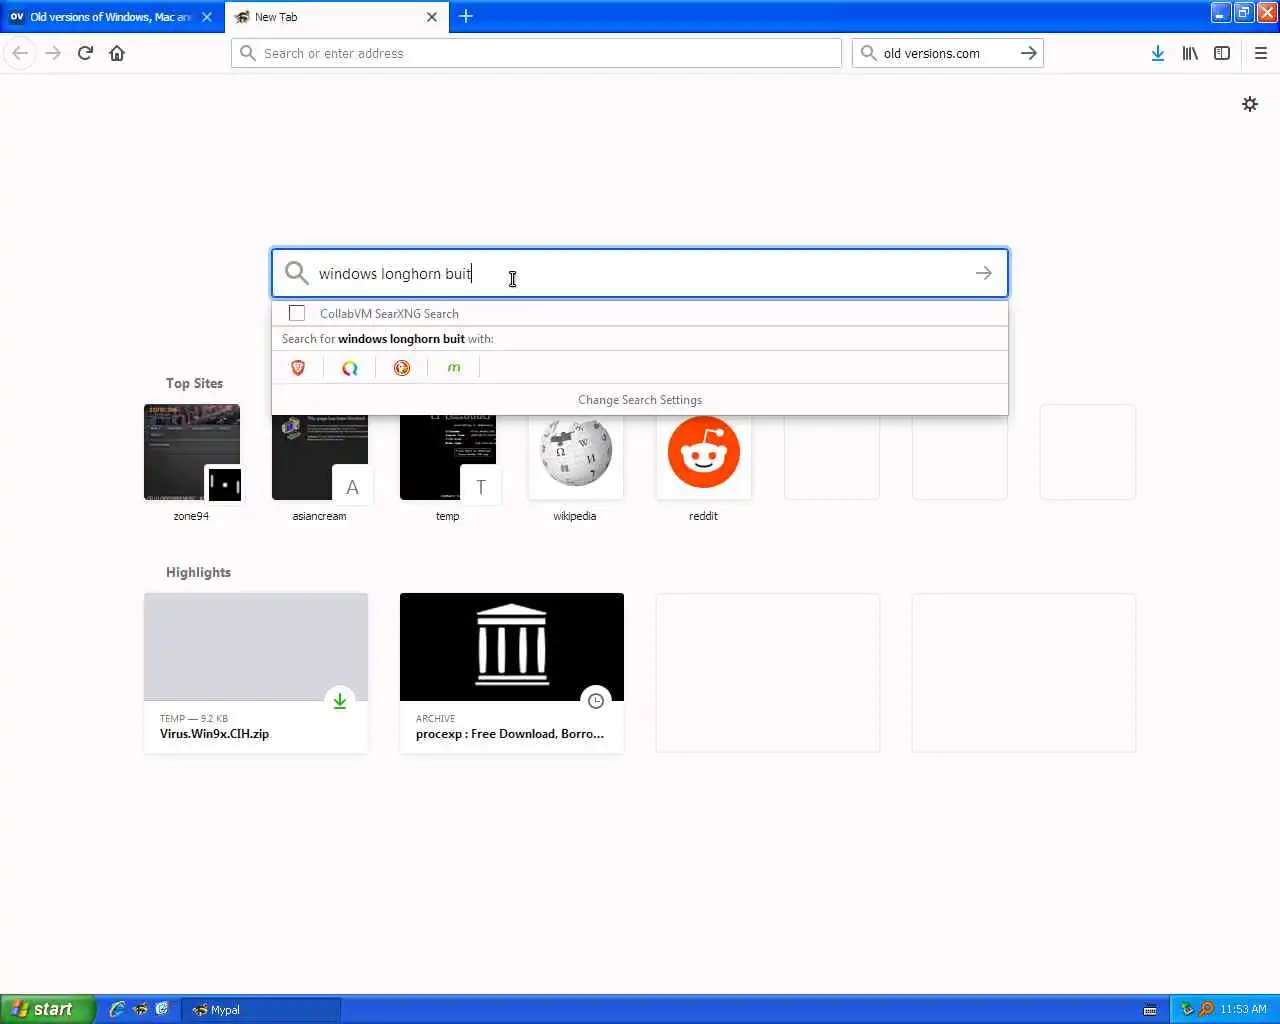Click the Highlights section heading
The height and width of the screenshot is (1024, 1280).
198,572
